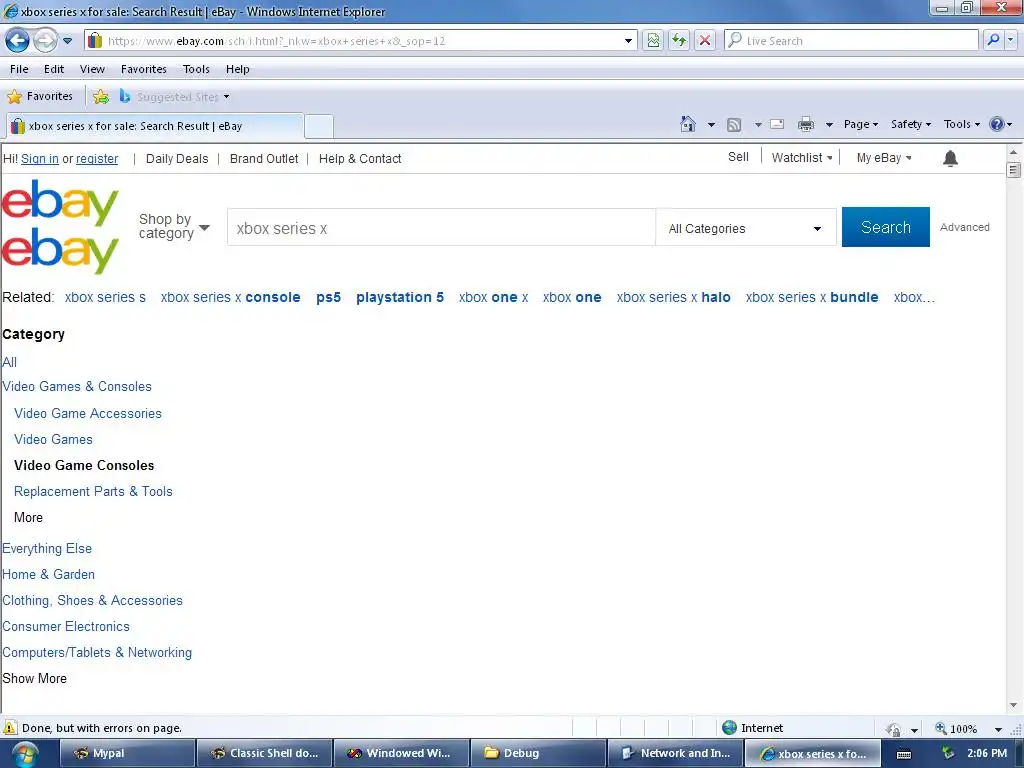1024x768 pixels.
Task: Open the Safety command bar menu
Action: pos(910,124)
